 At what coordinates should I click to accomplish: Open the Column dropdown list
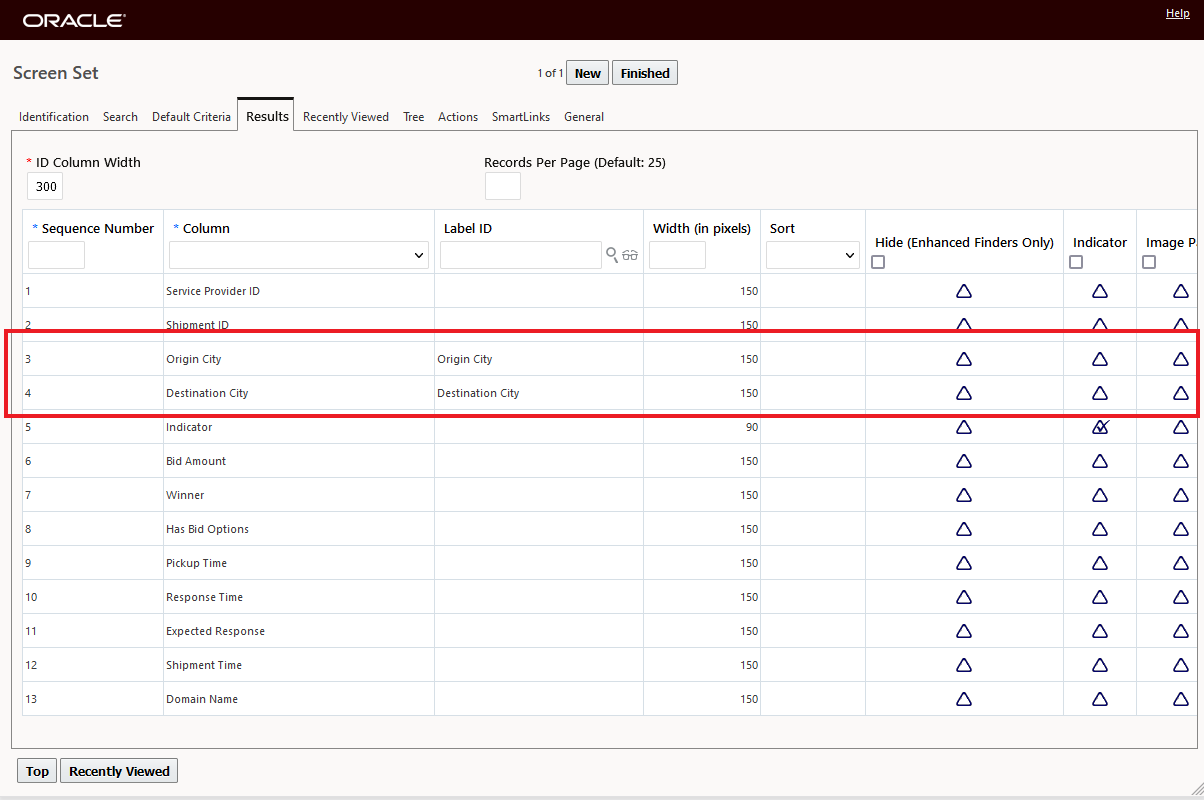point(299,256)
